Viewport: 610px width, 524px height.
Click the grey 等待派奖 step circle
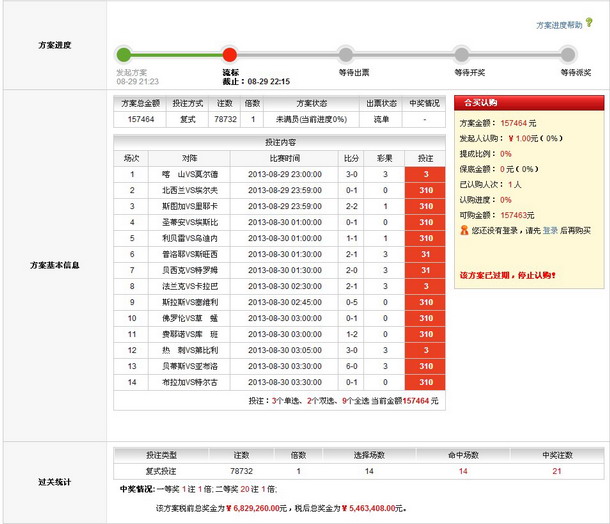(x=575, y=55)
